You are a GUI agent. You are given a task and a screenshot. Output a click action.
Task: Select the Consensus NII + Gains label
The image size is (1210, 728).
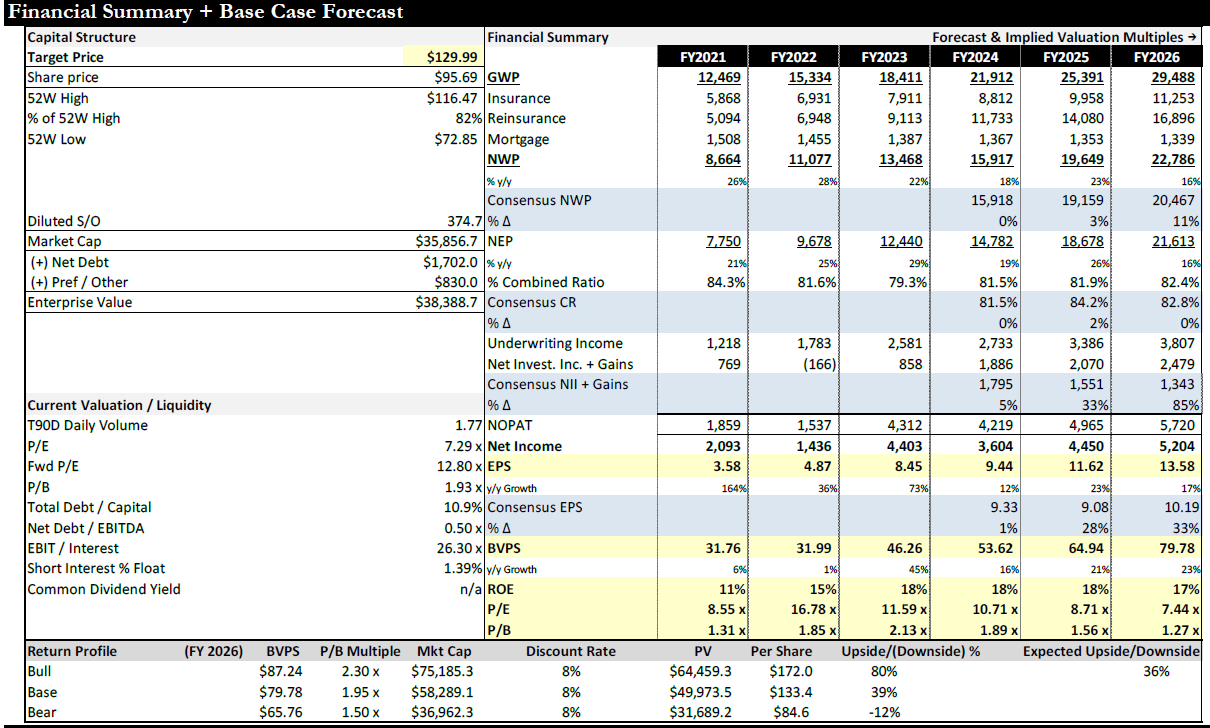pyautogui.click(x=557, y=384)
